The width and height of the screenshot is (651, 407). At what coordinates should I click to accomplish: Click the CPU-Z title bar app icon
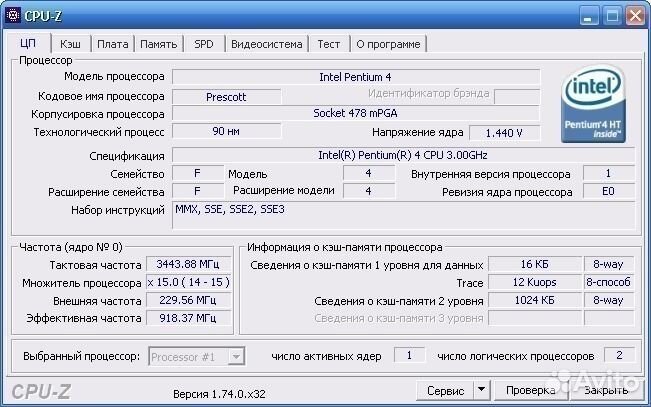click(12, 15)
